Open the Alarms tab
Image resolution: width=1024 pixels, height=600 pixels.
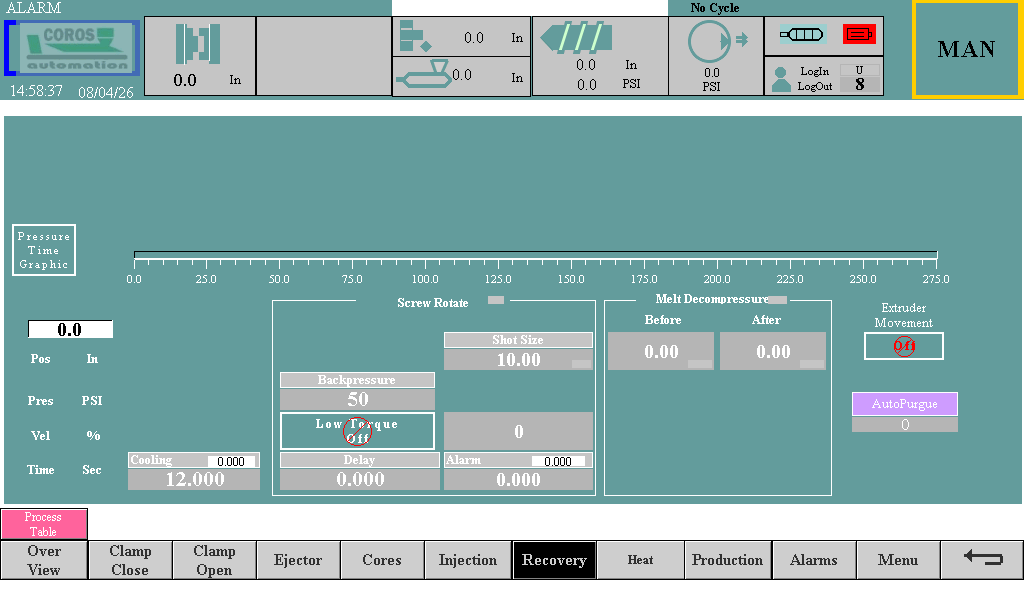pos(813,560)
